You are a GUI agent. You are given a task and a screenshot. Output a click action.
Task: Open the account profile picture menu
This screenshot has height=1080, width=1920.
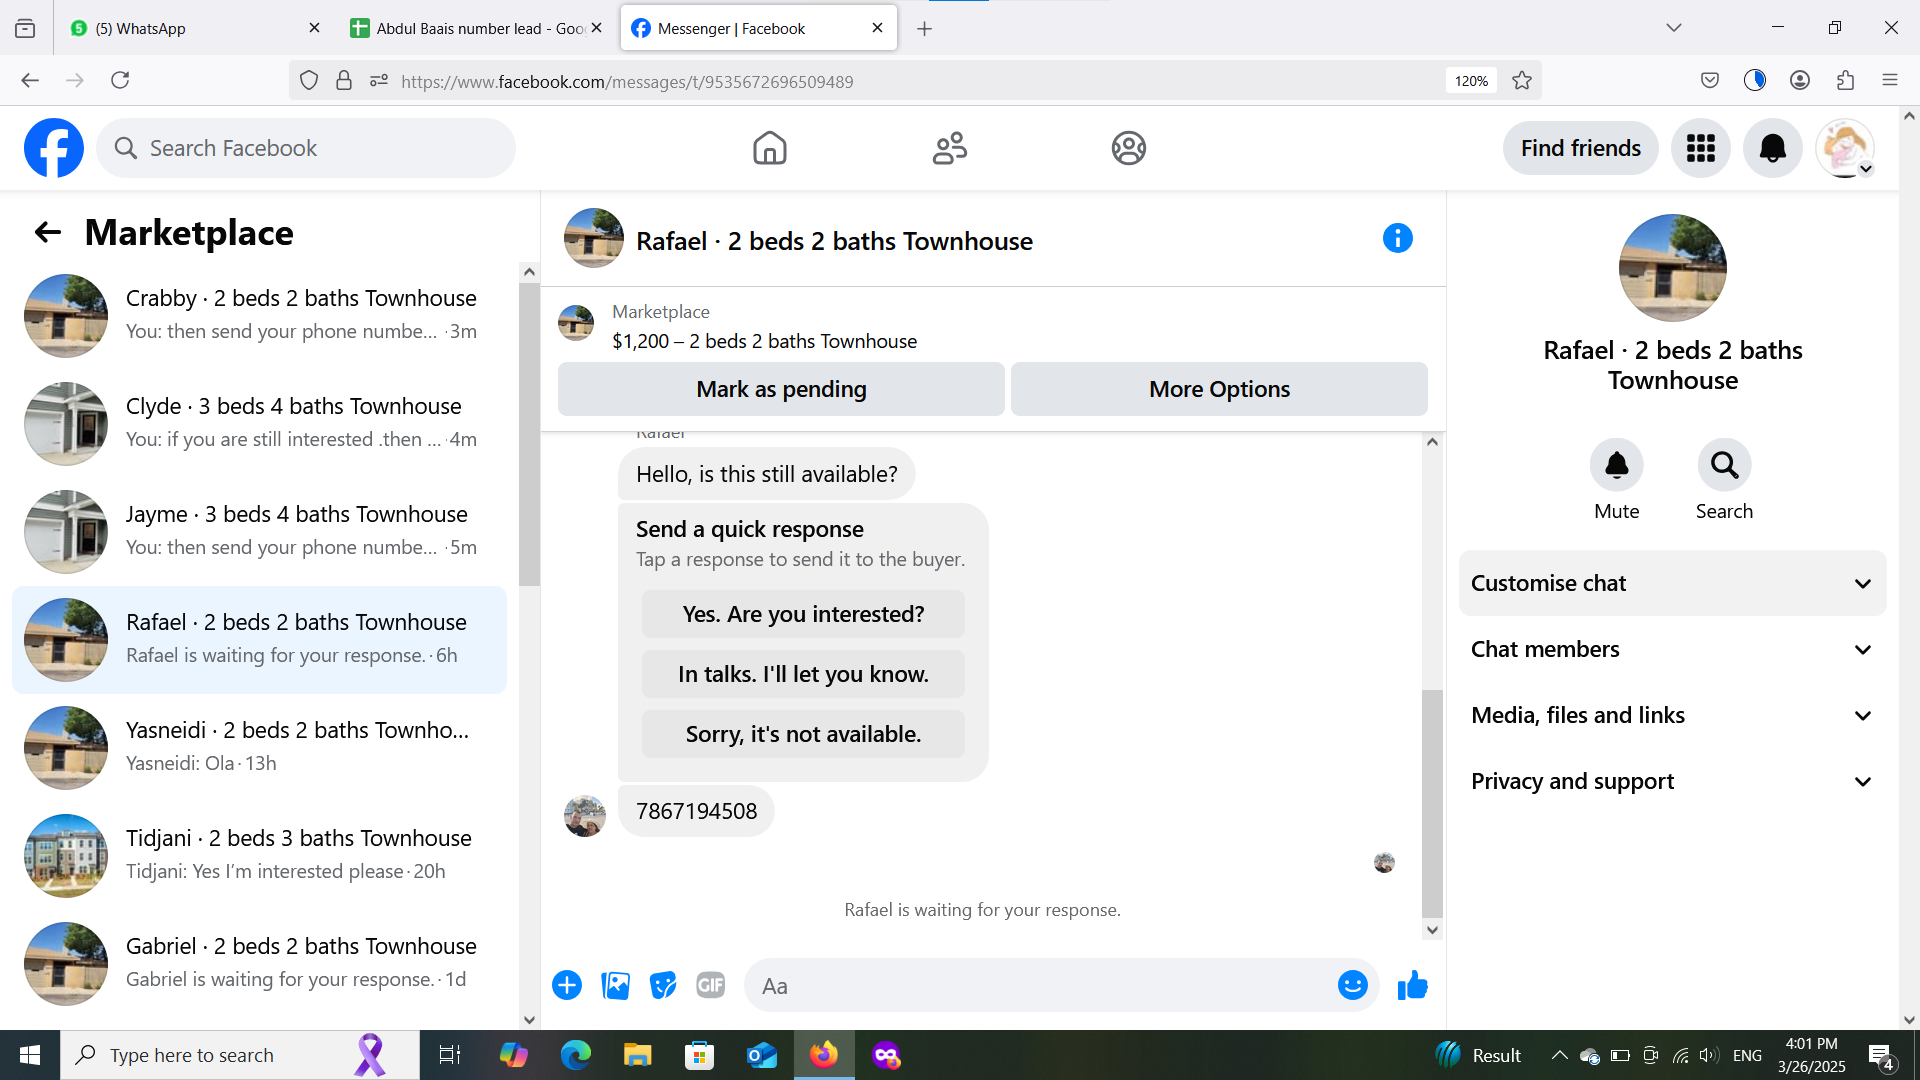[1844, 148]
